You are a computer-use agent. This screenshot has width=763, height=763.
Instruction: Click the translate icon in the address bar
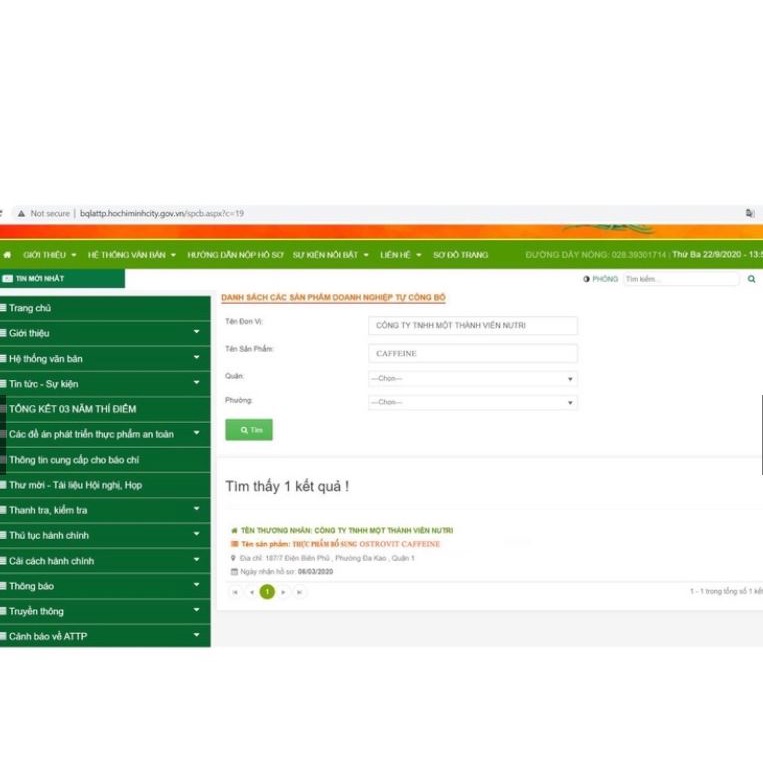click(749, 213)
